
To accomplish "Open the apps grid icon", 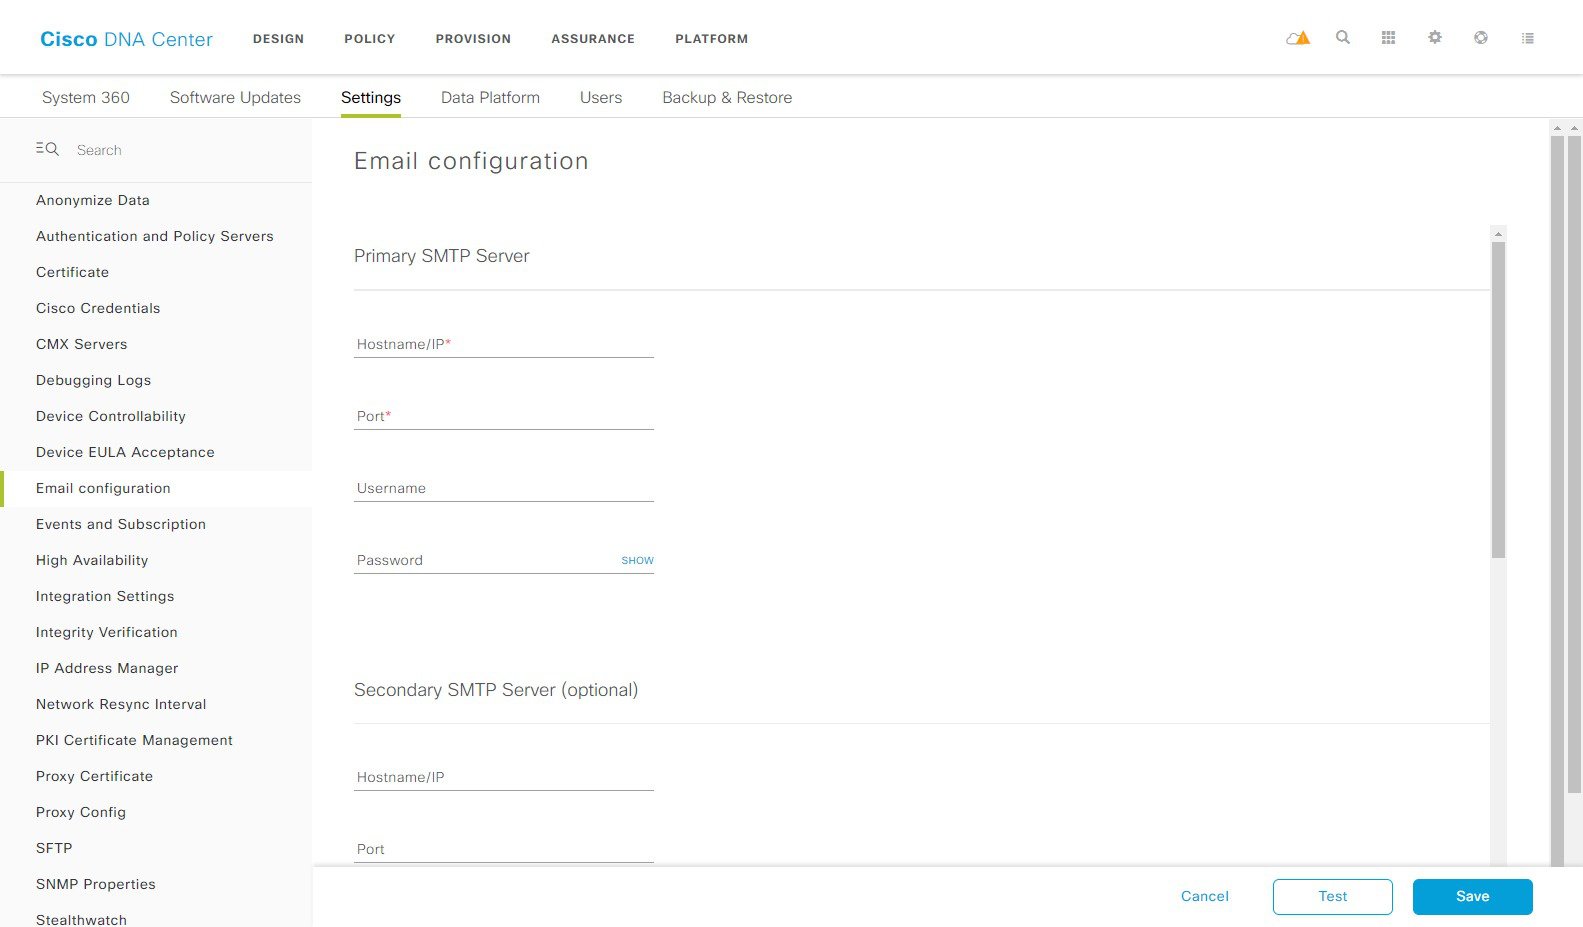I will point(1388,38).
